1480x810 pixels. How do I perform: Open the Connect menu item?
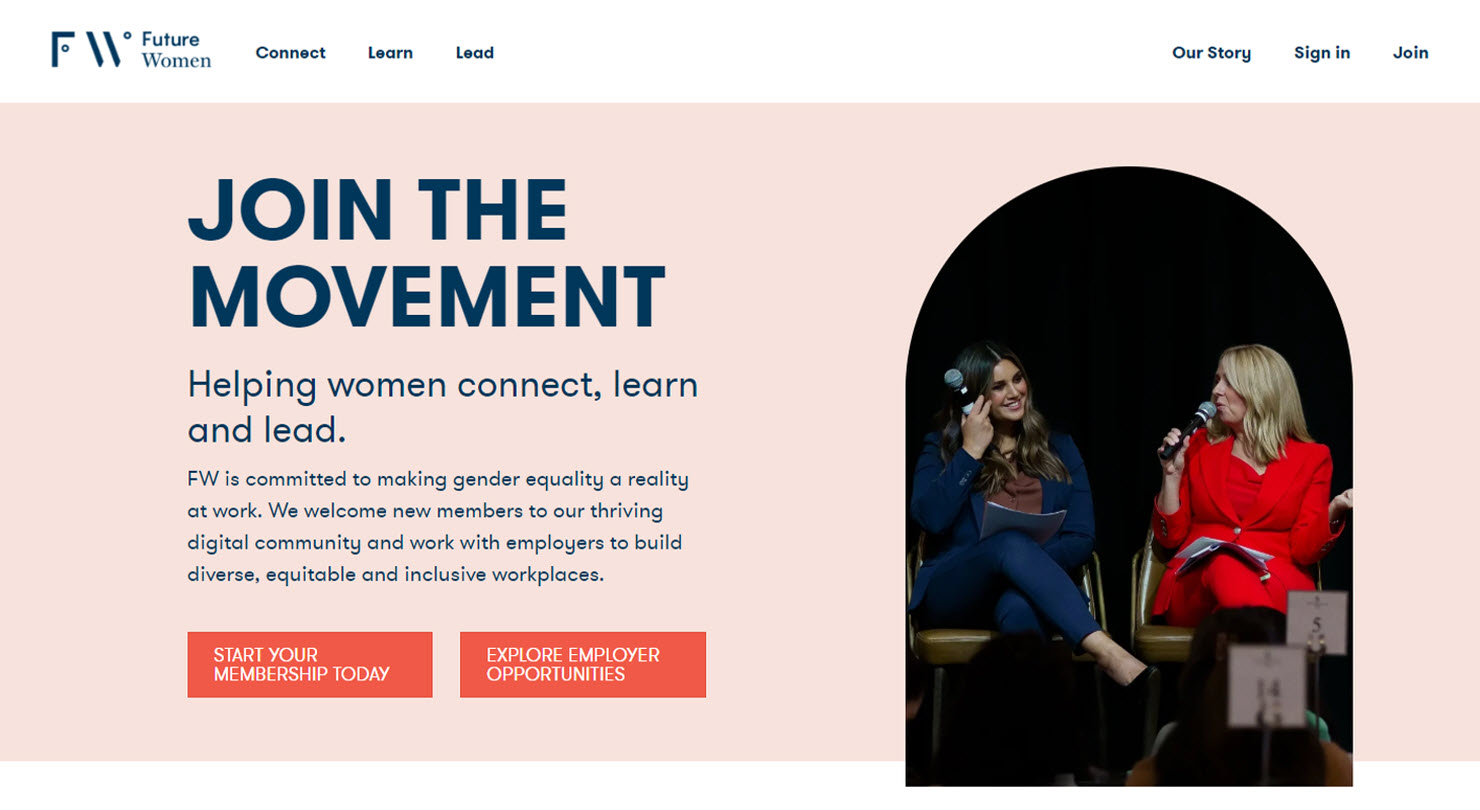[290, 53]
